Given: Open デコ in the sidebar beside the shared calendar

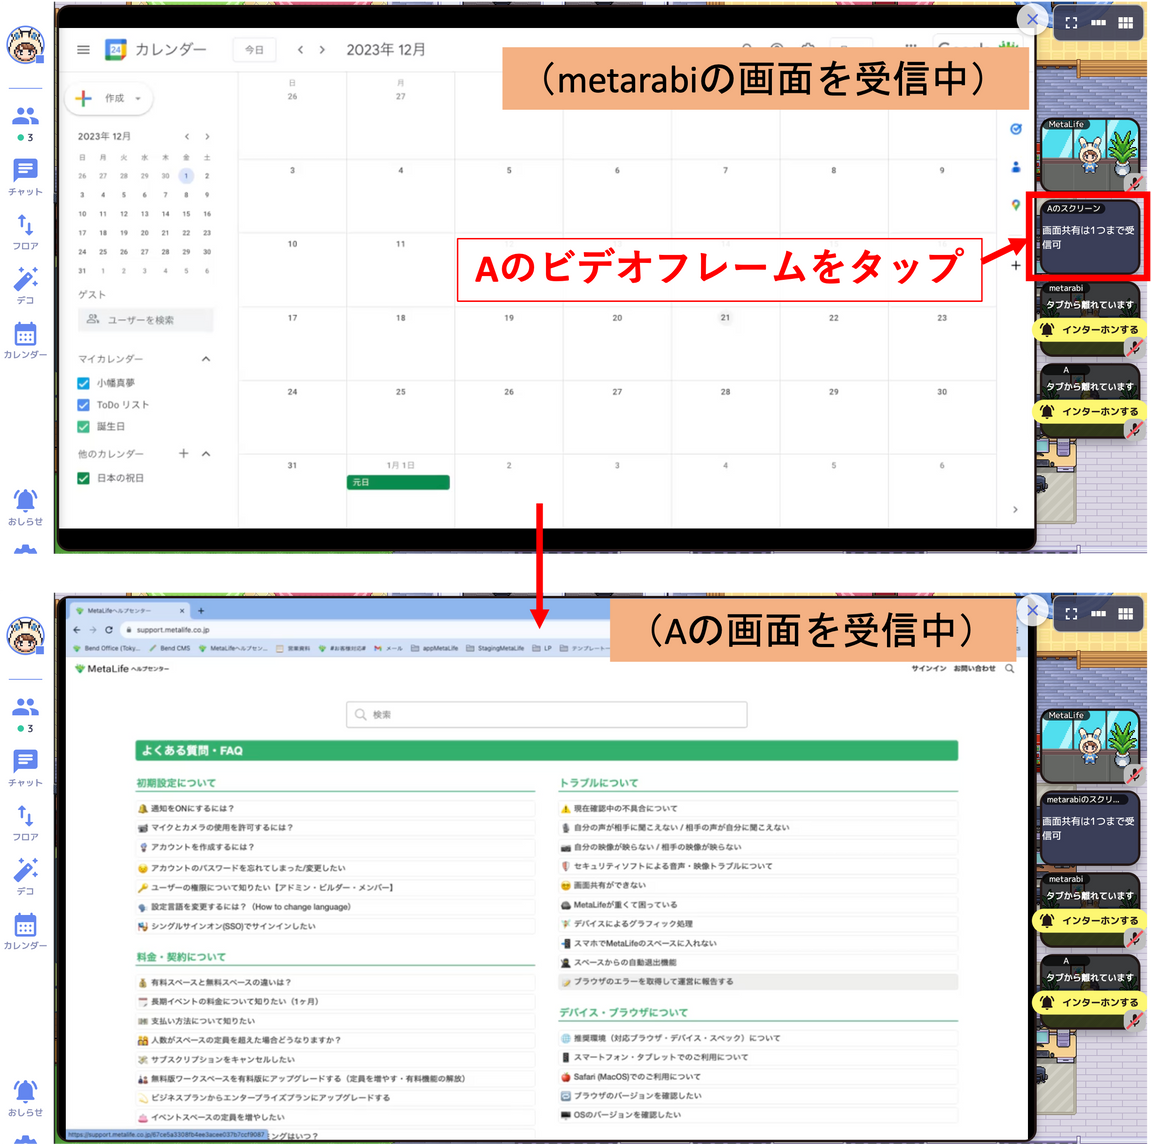Looking at the screenshot, I should click(25, 286).
